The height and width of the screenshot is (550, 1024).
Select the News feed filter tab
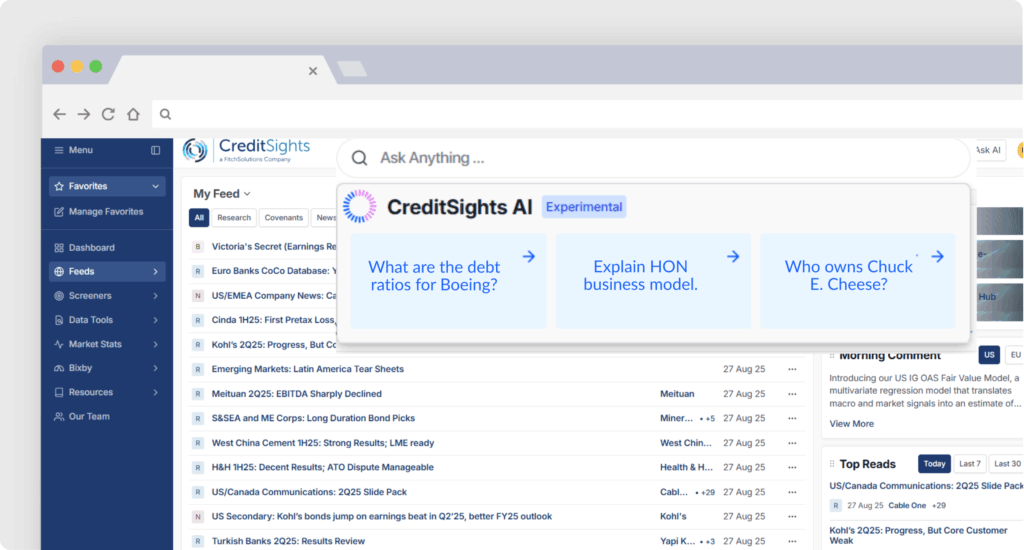[x=325, y=218]
